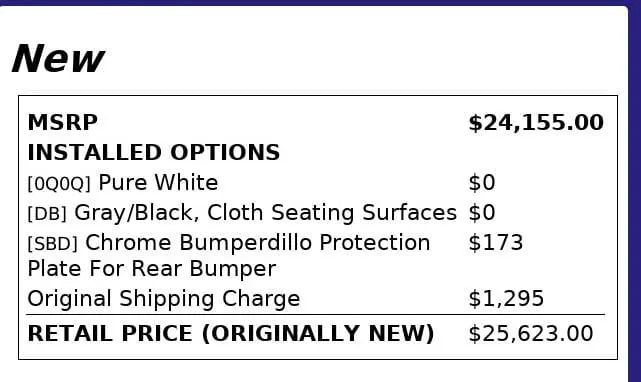Click RETAIL PRICE (ORIGINALLY NEW) label
Viewport: 641px width, 382px height.
pyautogui.click(x=231, y=333)
